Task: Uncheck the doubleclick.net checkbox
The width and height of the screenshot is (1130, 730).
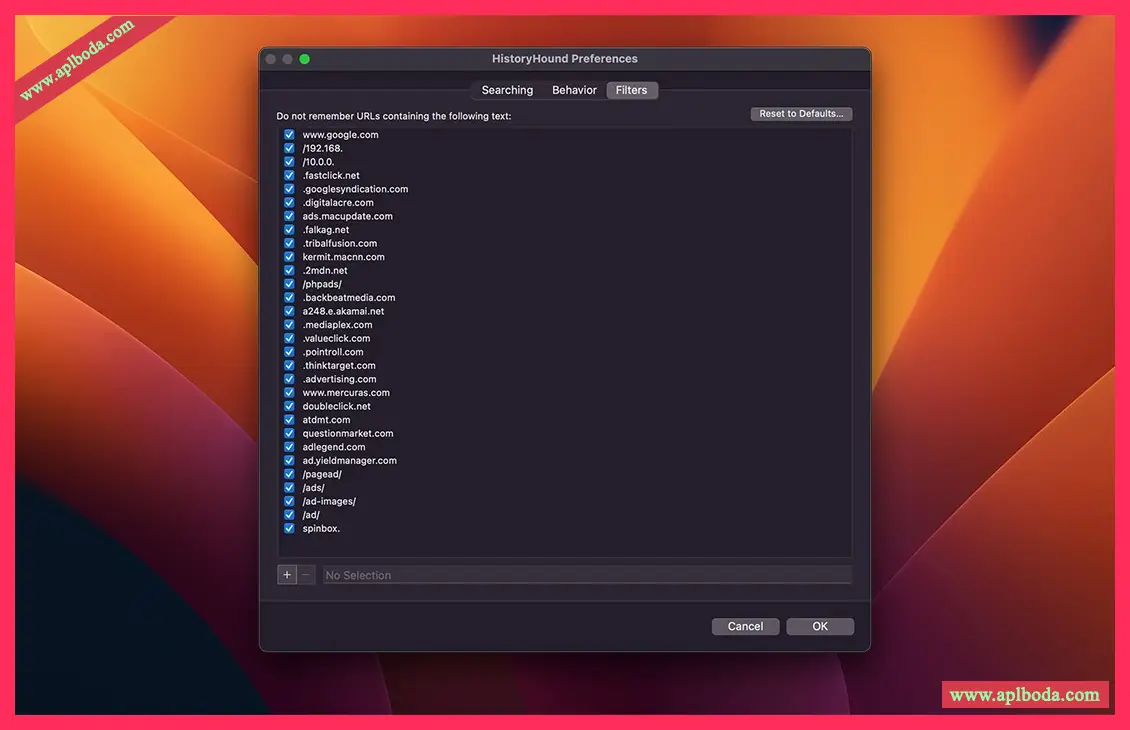Action: click(289, 406)
